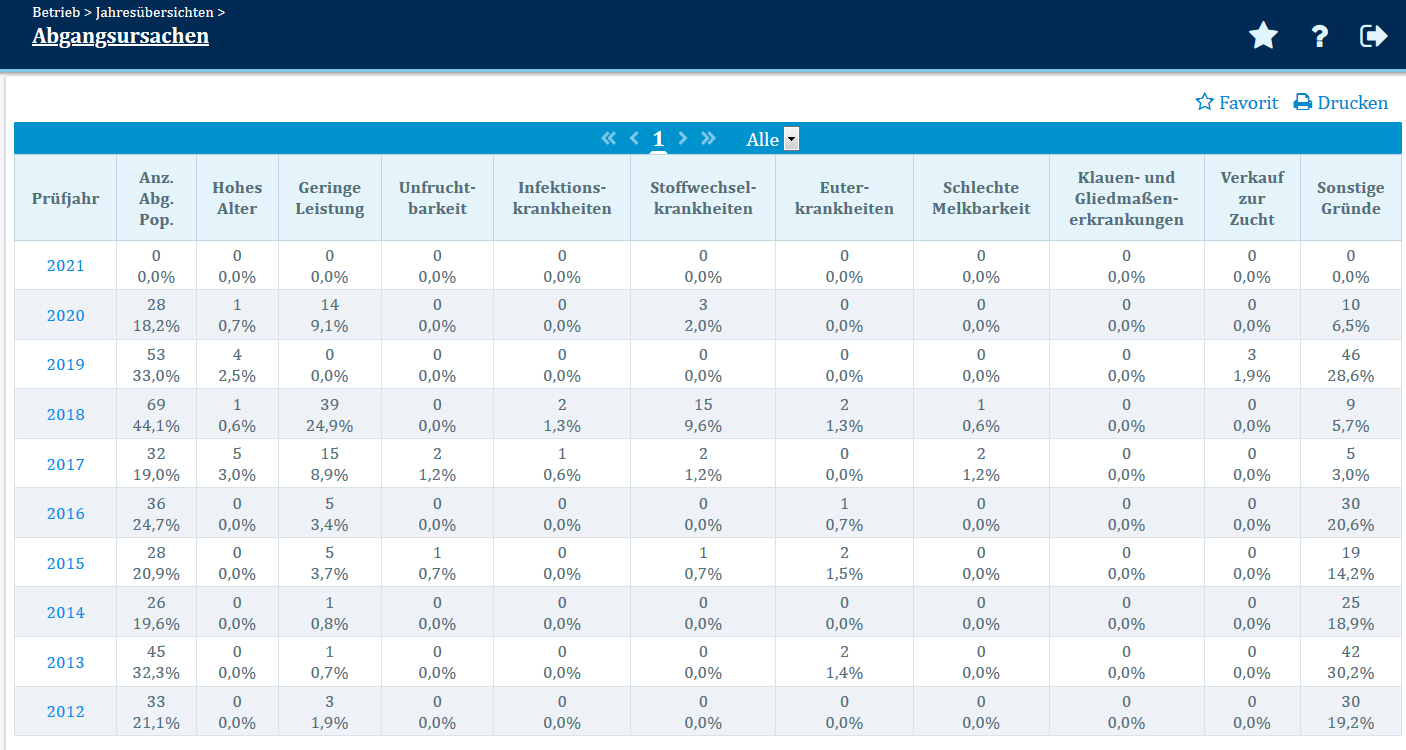1406x750 pixels.
Task: Select page number 1 in paginator
Action: click(x=658, y=139)
